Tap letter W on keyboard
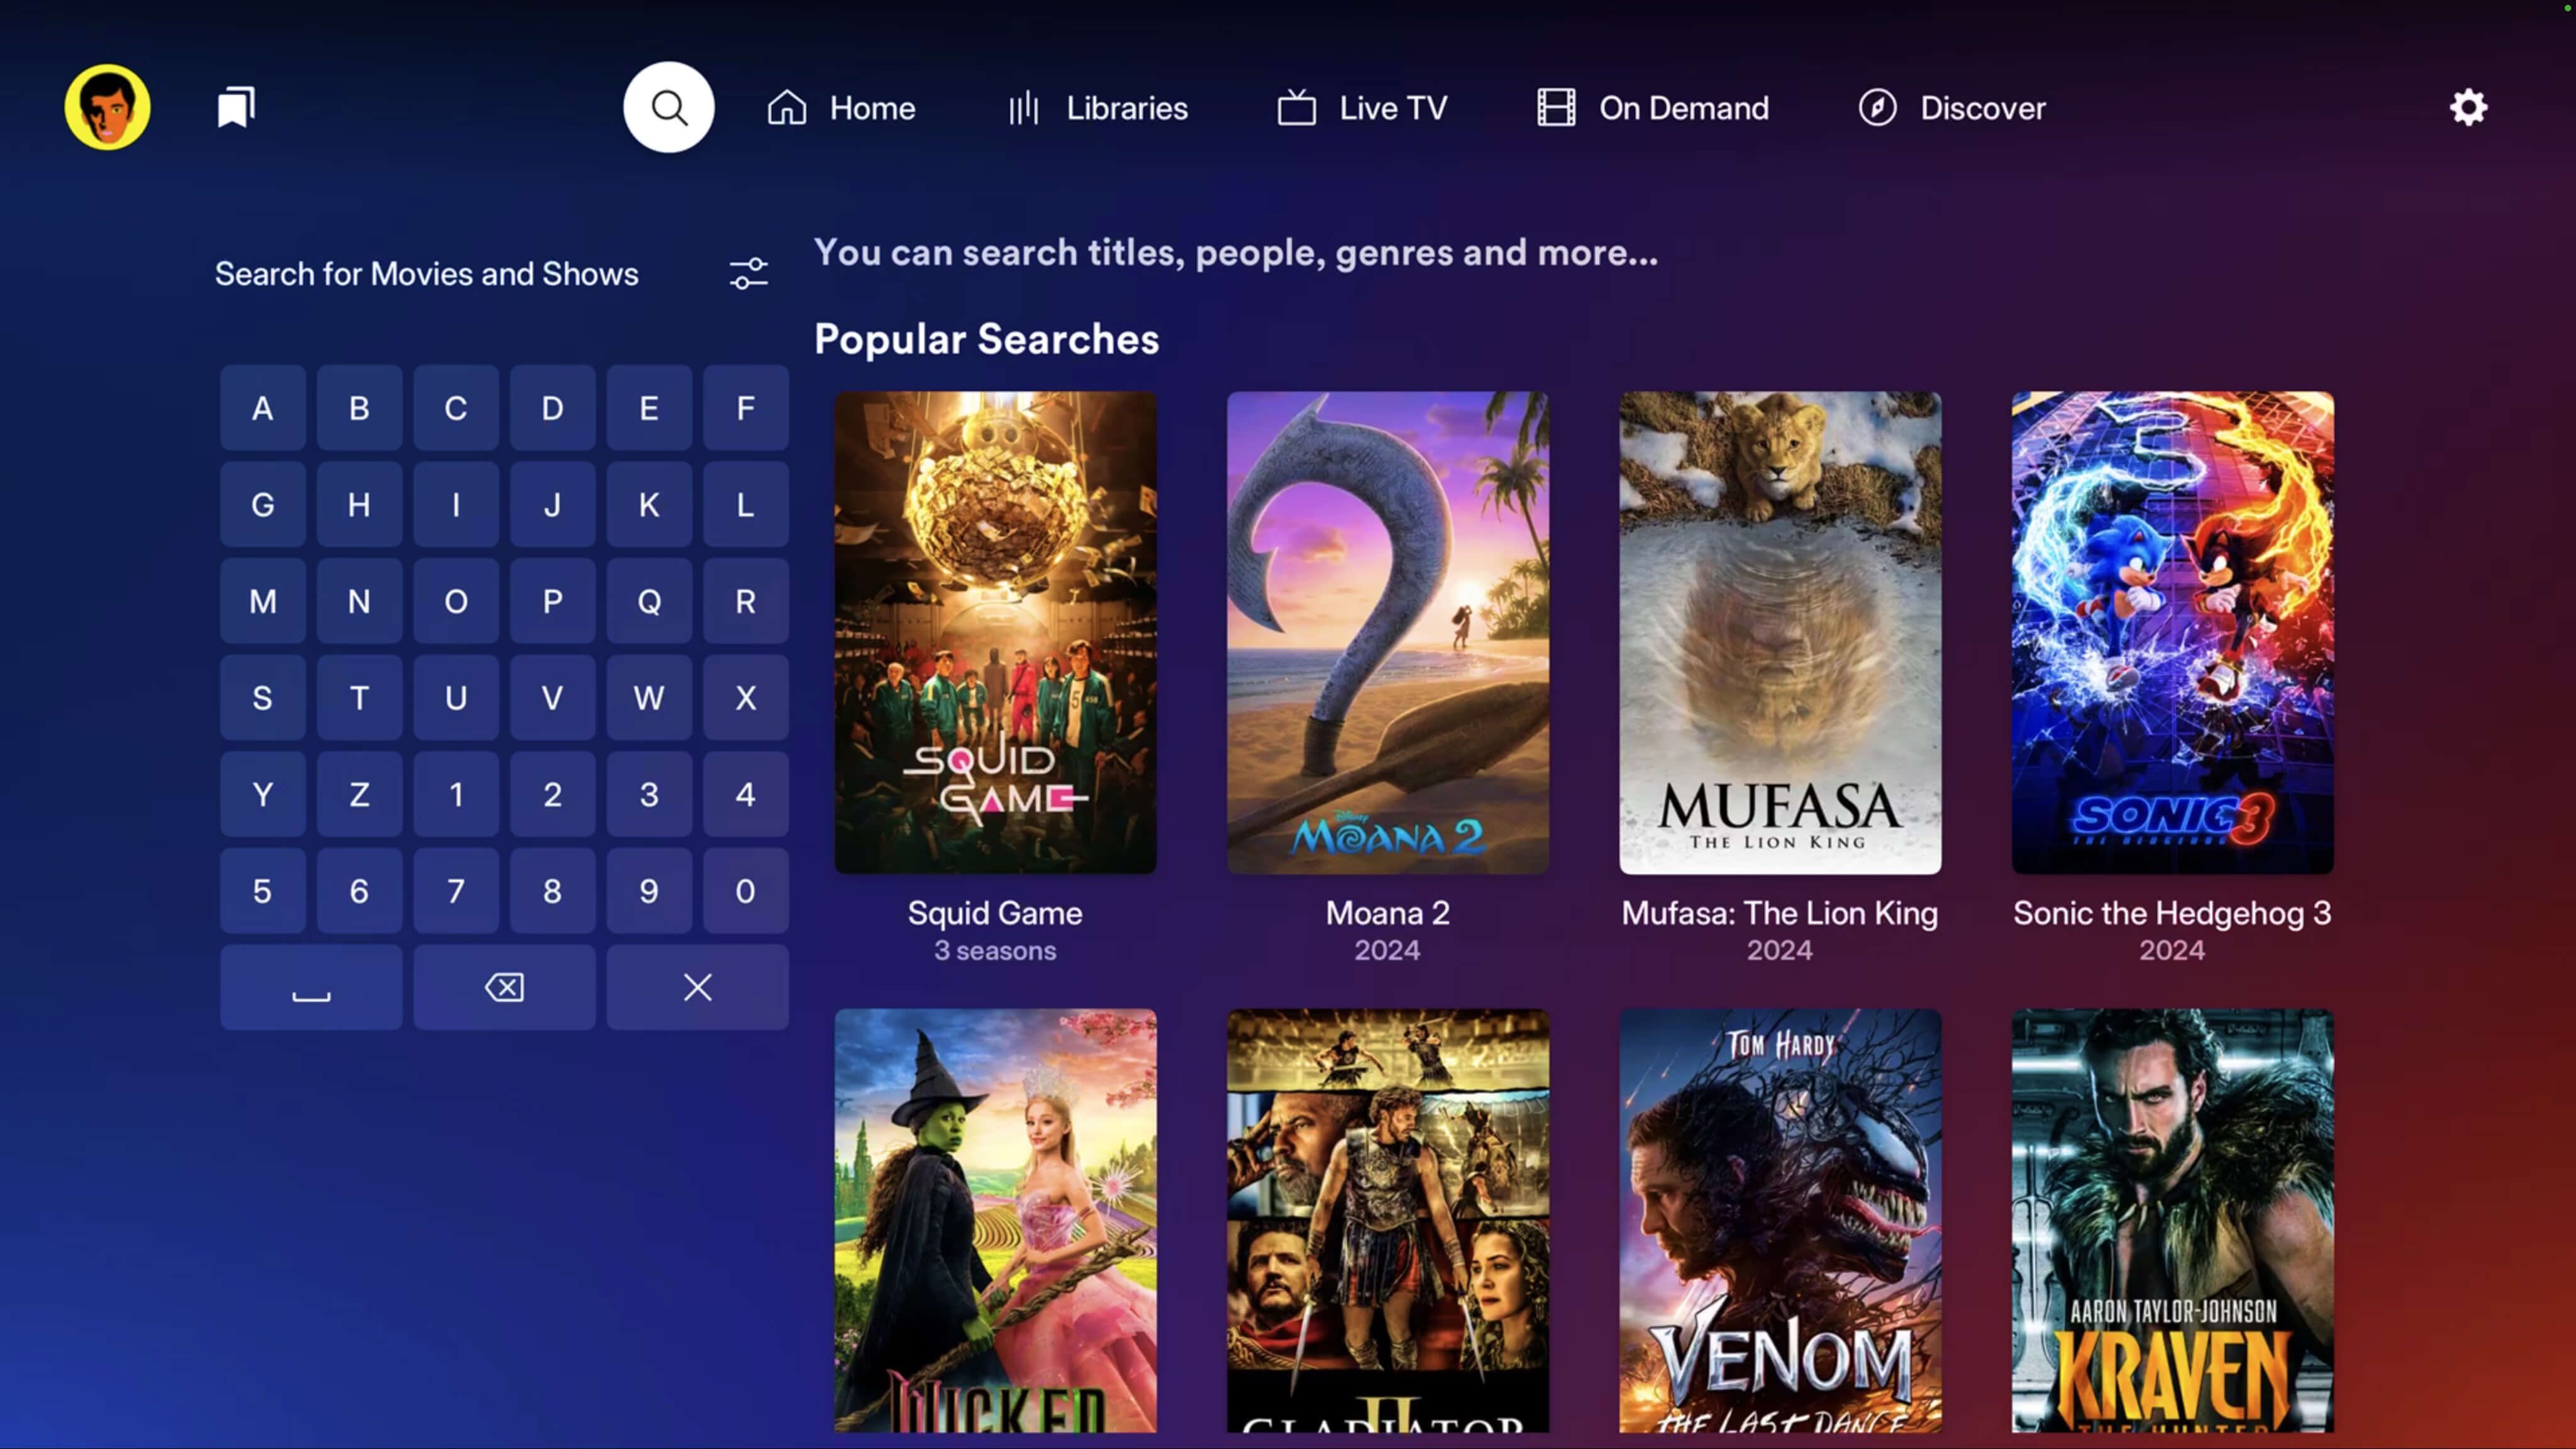Image resolution: width=2576 pixels, height=1449 pixels. (x=649, y=698)
